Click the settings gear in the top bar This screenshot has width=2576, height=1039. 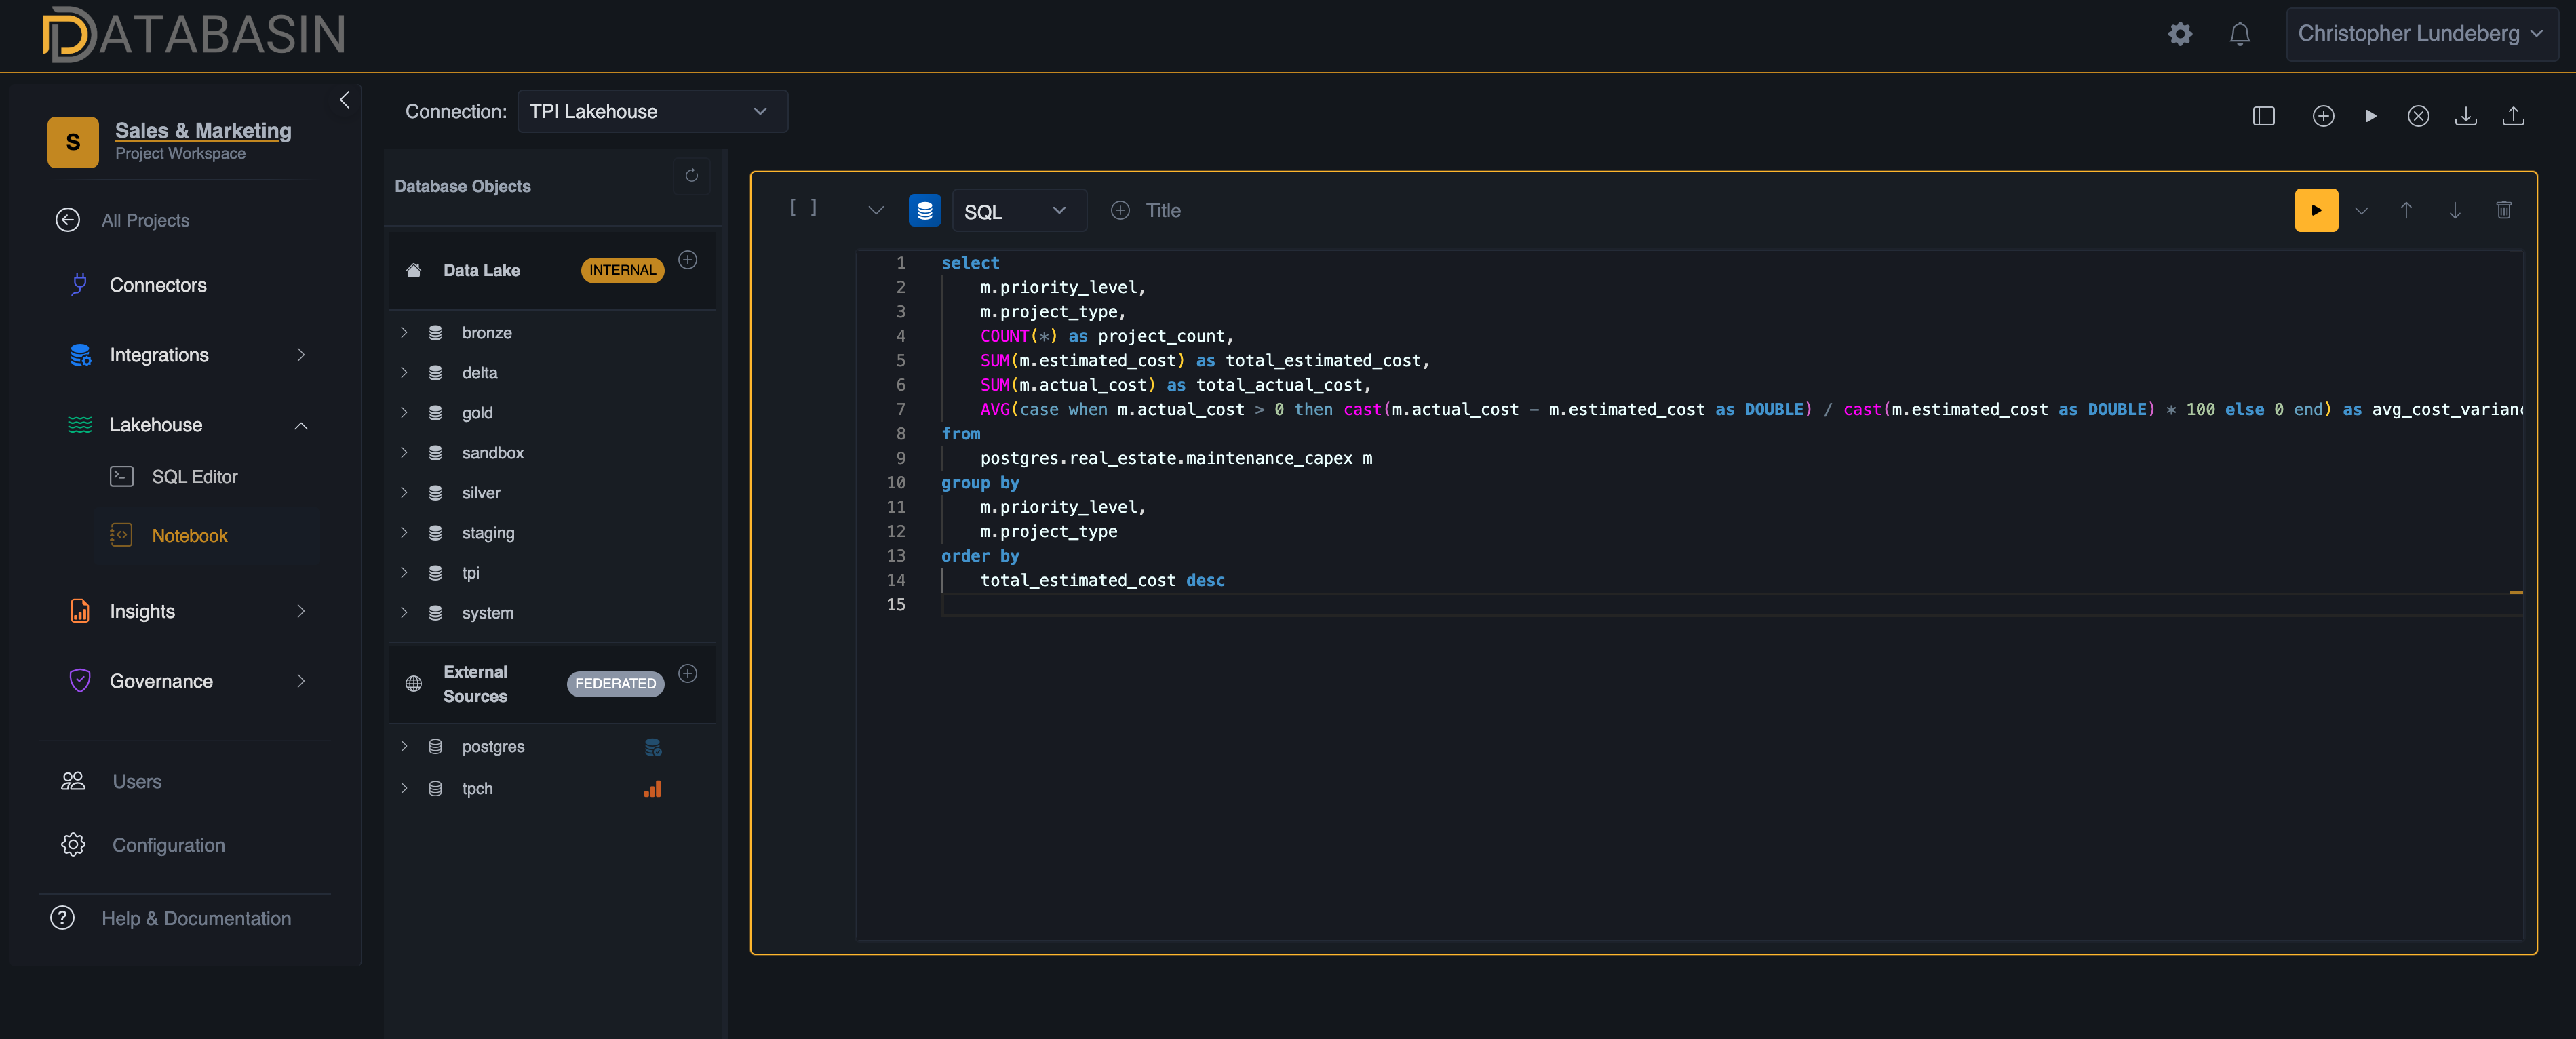[2180, 33]
